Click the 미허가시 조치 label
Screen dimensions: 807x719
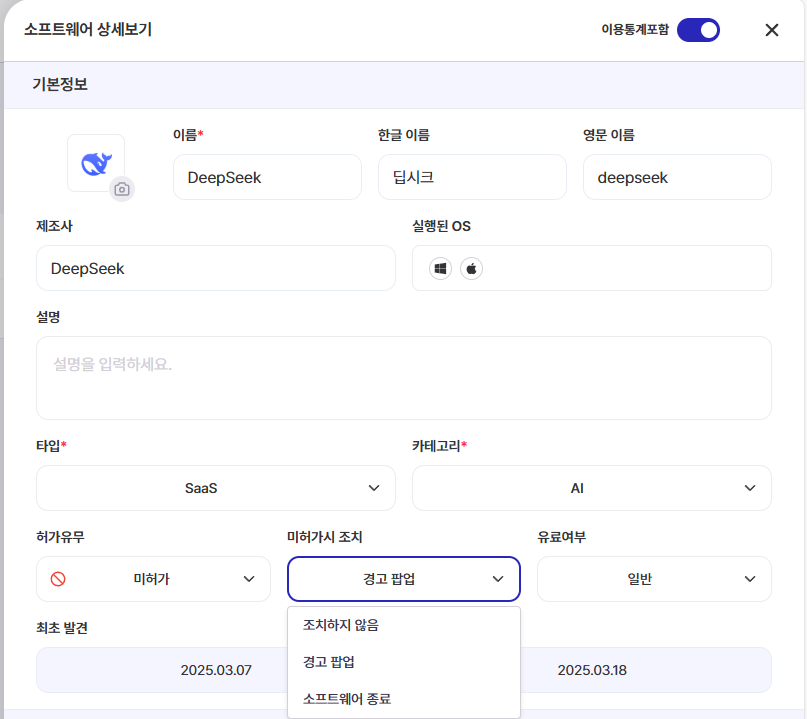click(325, 537)
